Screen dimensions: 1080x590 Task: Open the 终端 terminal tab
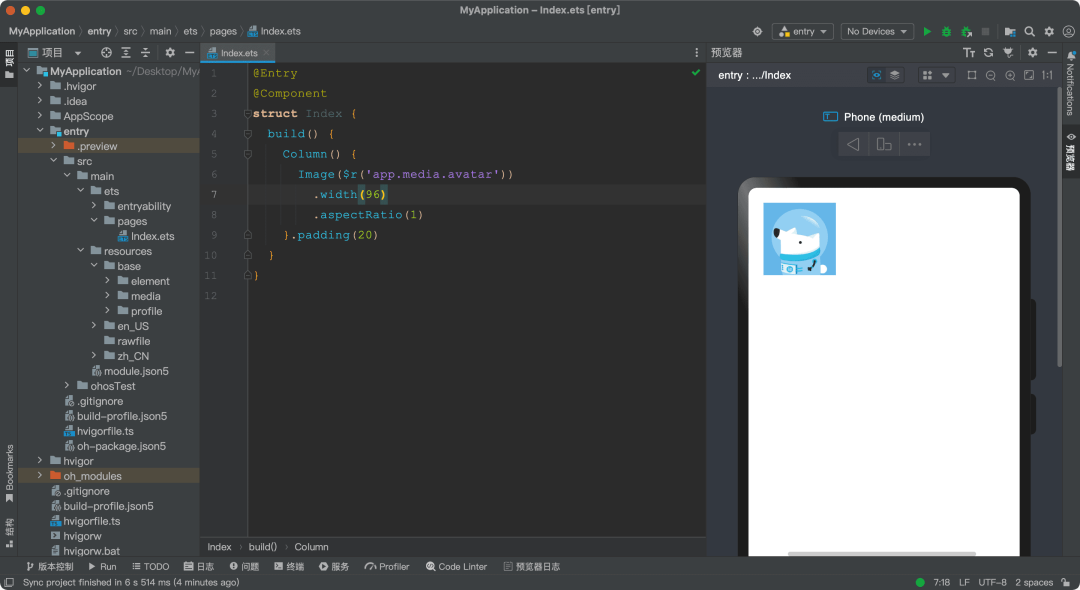pyautogui.click(x=289, y=567)
